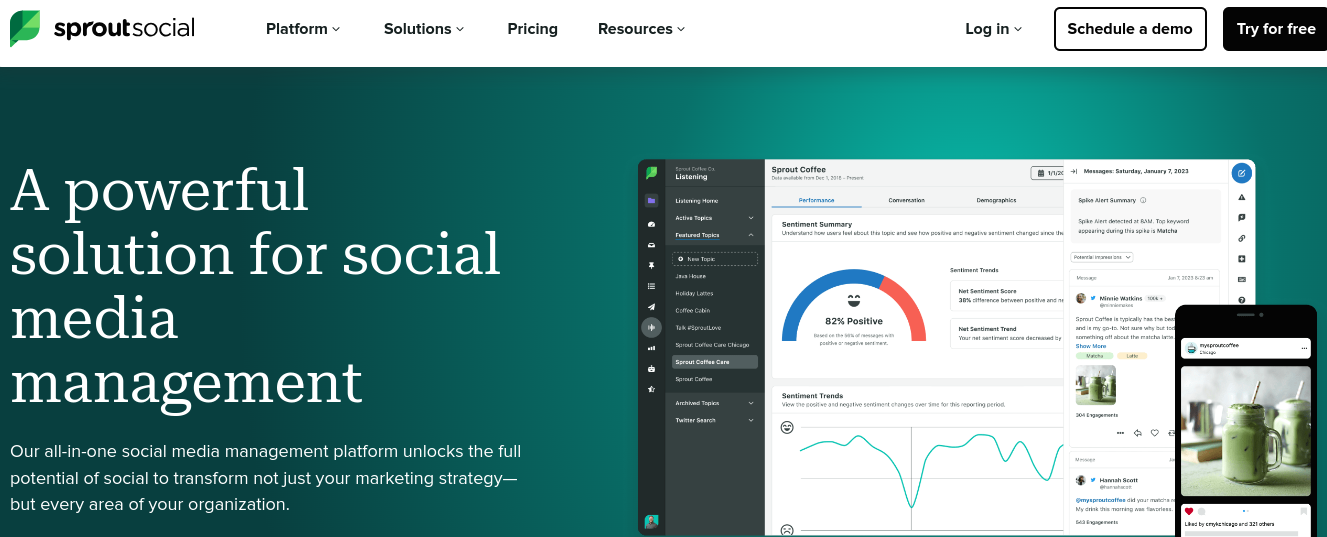The width and height of the screenshot is (1327, 537).
Task: Click the Sprout Social leaf logo
Action: (x=25, y=28)
